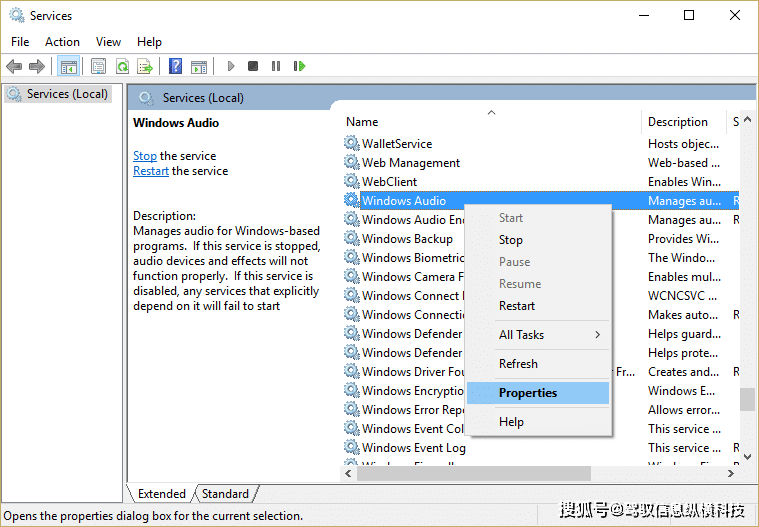Image resolution: width=759 pixels, height=527 pixels.
Task: Click the Restart the service link
Action: (151, 171)
